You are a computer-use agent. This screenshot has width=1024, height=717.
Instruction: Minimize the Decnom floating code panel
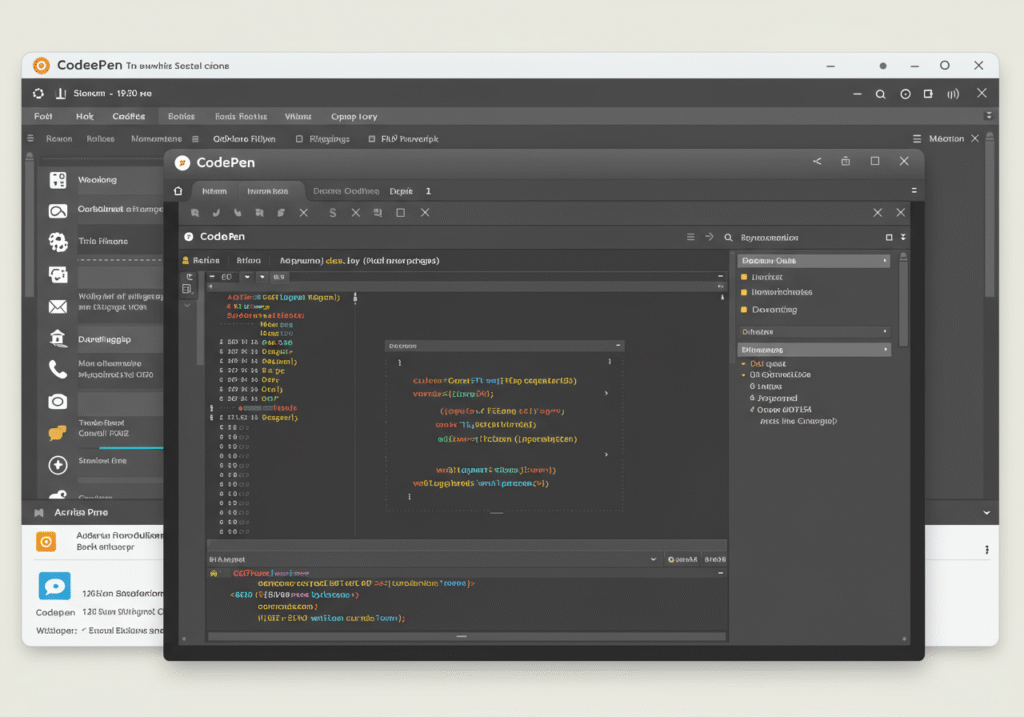tap(618, 345)
